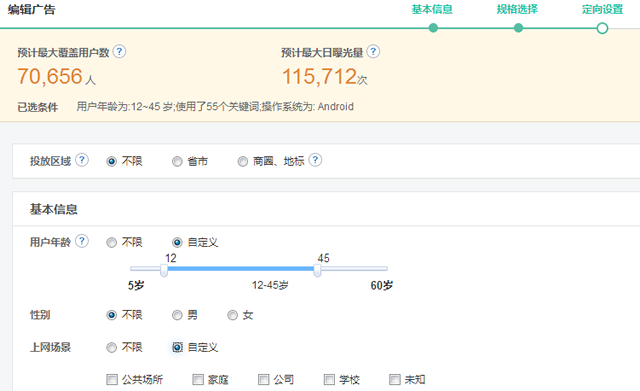Click help icon next to 投放区域

click(x=82, y=160)
